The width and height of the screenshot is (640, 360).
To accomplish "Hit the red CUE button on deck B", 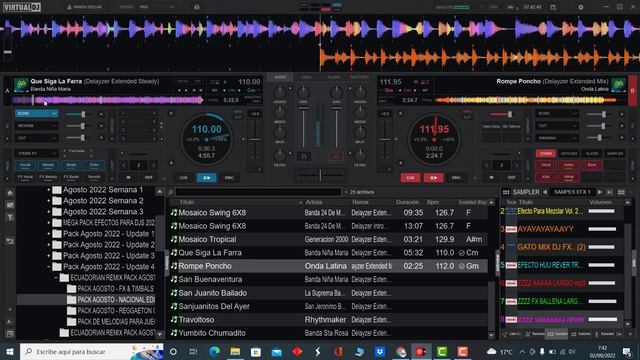I will click(410, 178).
